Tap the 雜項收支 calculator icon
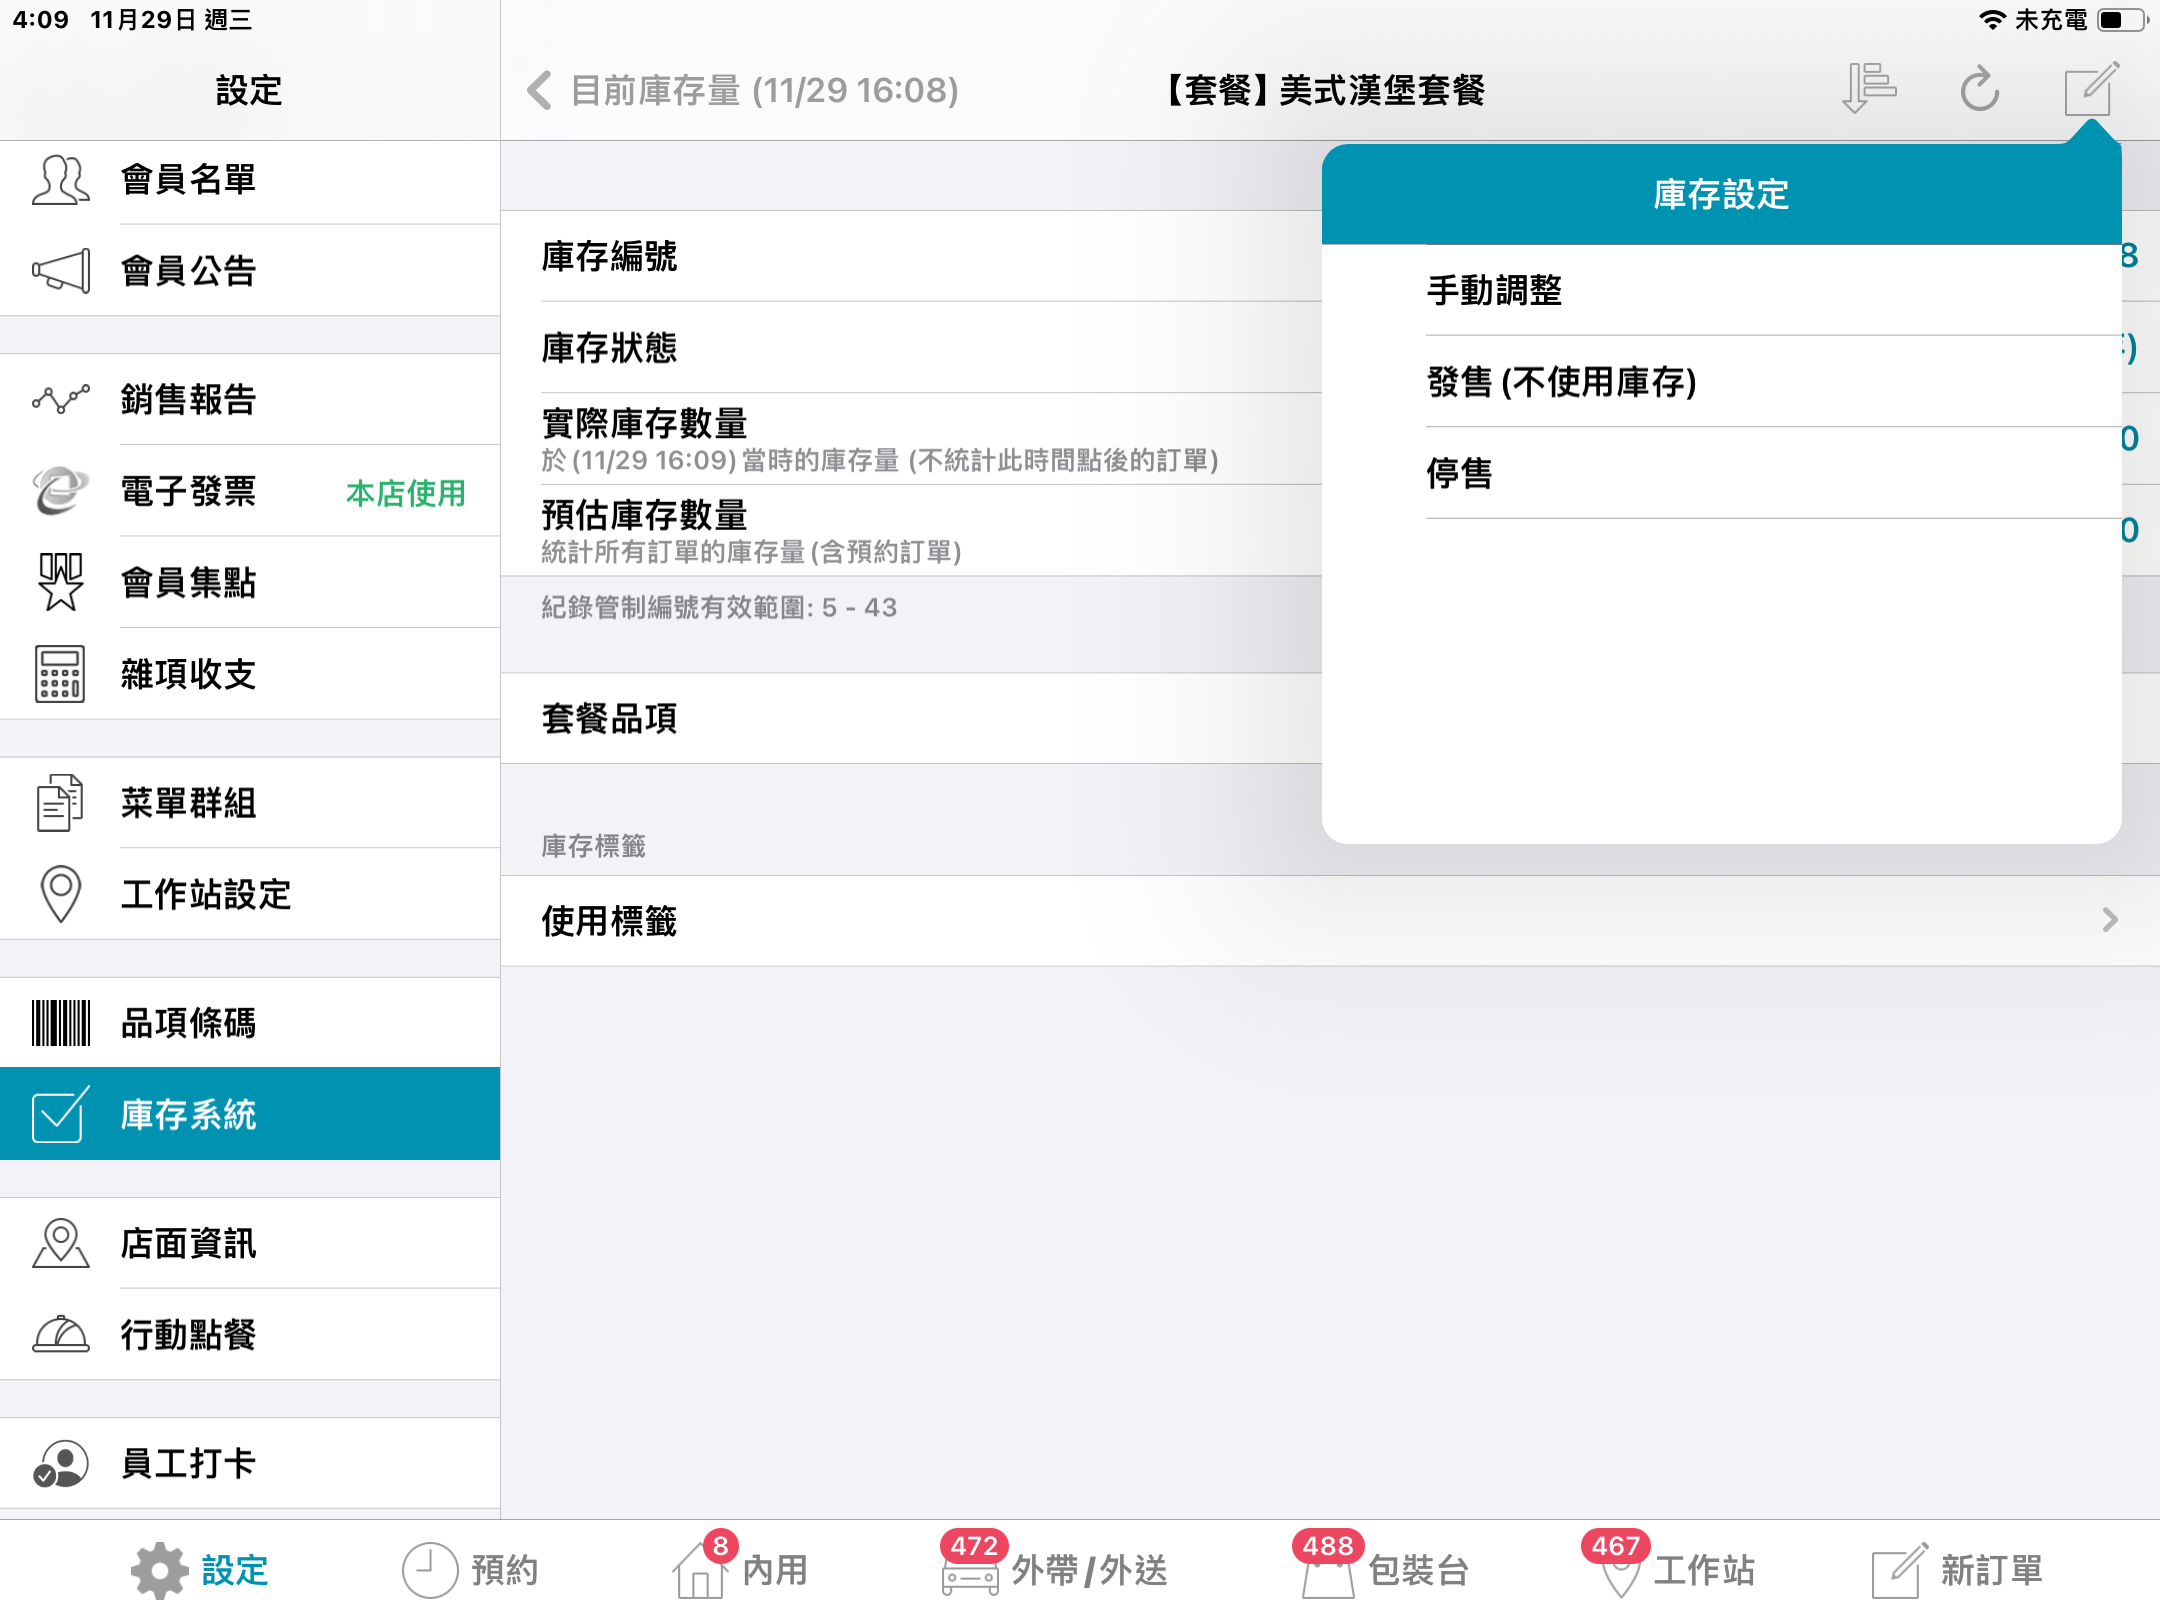The width and height of the screenshot is (2160, 1620). coord(60,674)
